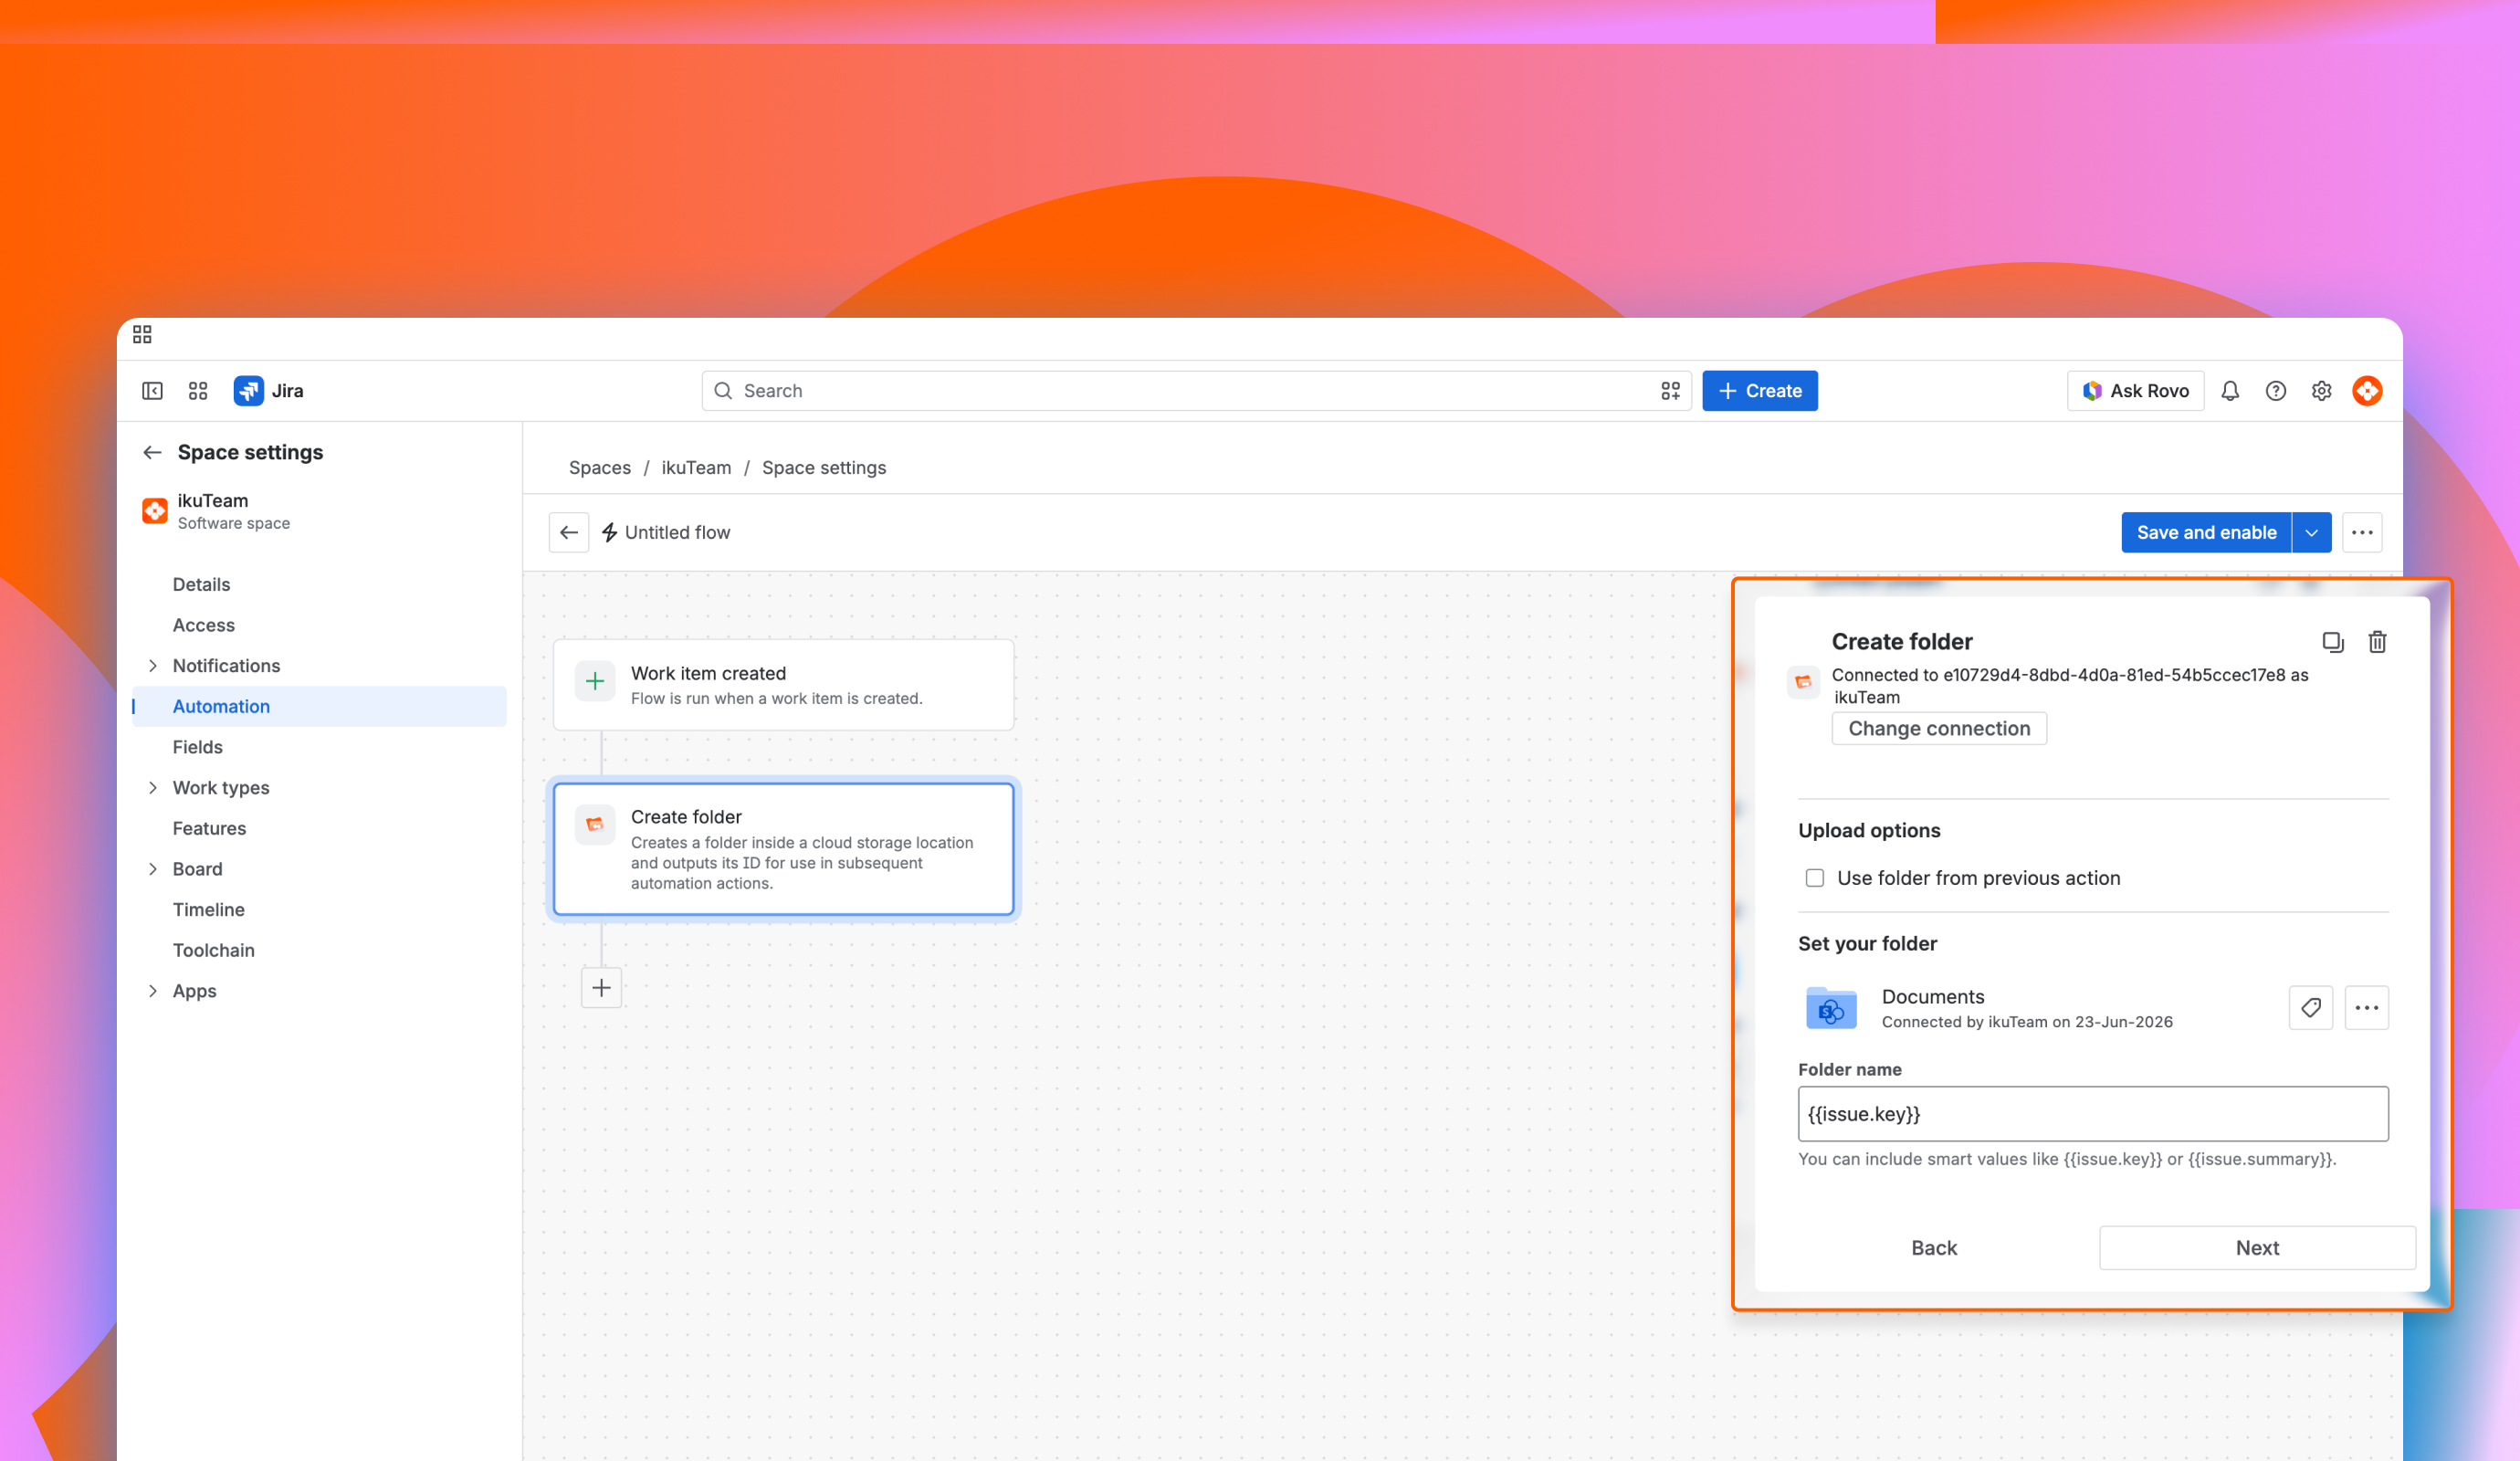Click the Back button in panel

click(x=1934, y=1248)
